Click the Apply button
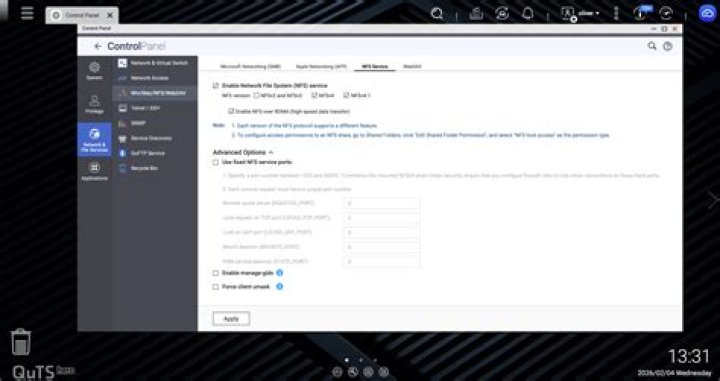The height and width of the screenshot is (381, 720). coord(231,319)
